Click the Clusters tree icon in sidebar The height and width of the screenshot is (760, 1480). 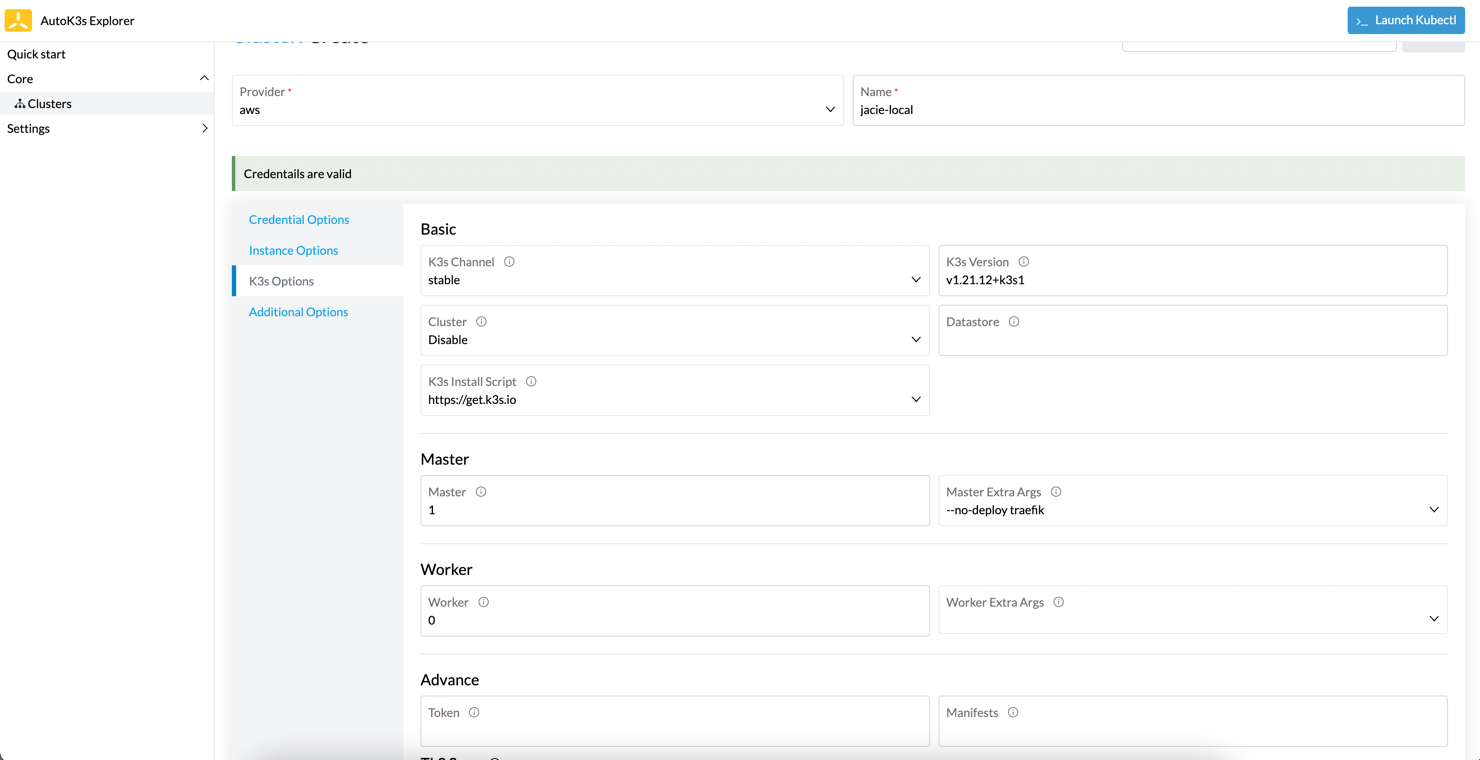coord(20,104)
